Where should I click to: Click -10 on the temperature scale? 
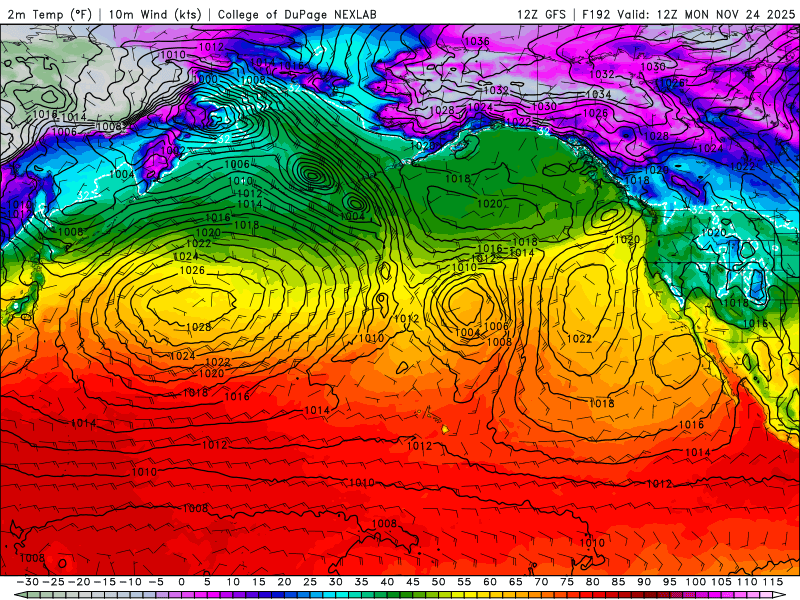pyautogui.click(x=130, y=582)
